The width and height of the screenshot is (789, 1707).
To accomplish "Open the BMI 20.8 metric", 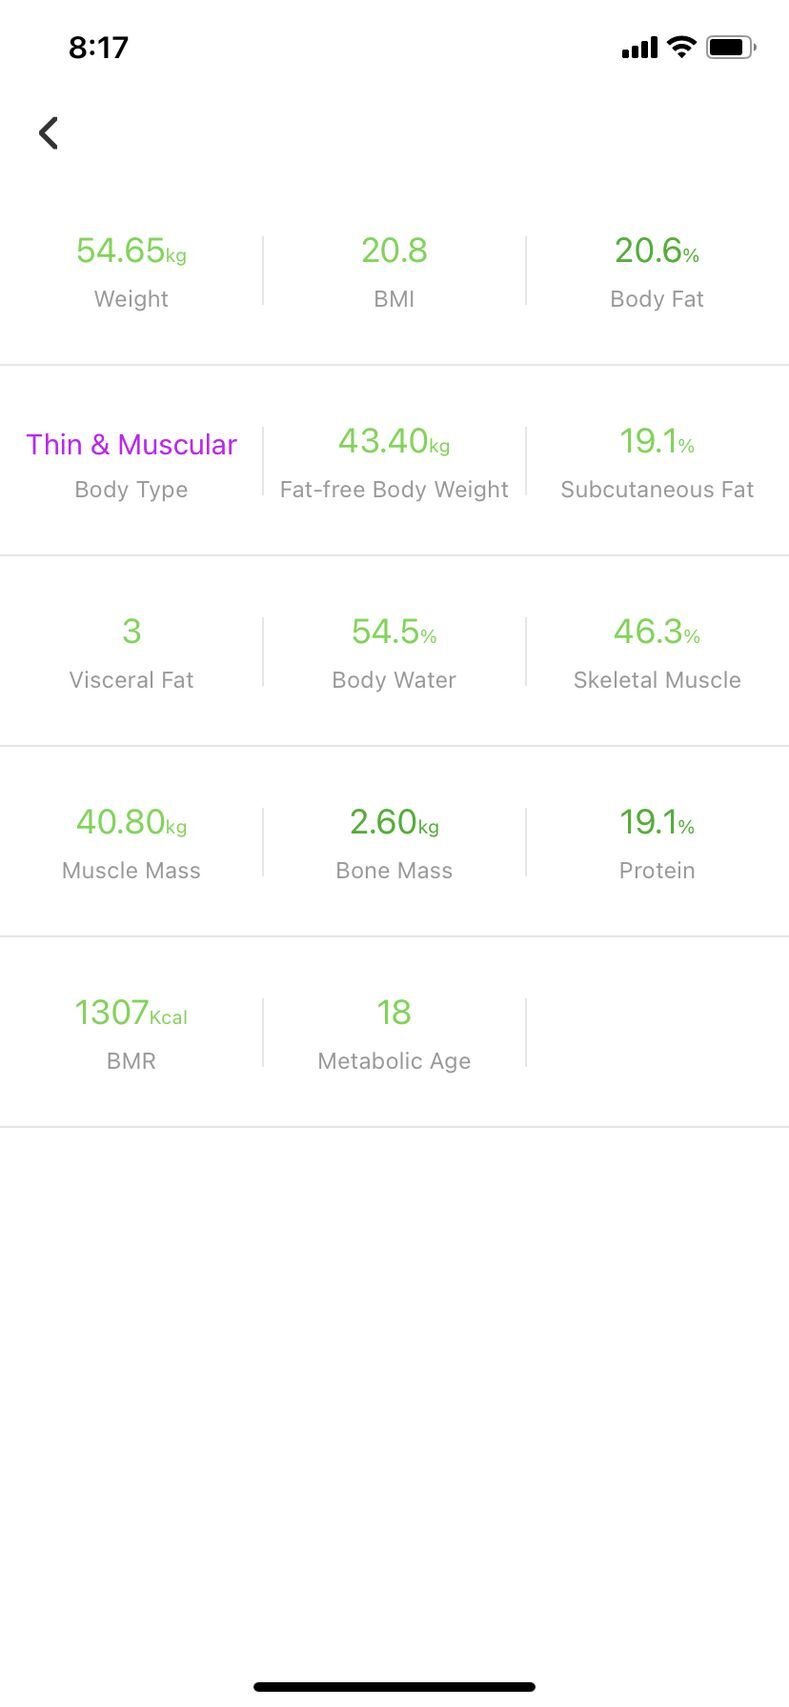I will click(x=394, y=271).
